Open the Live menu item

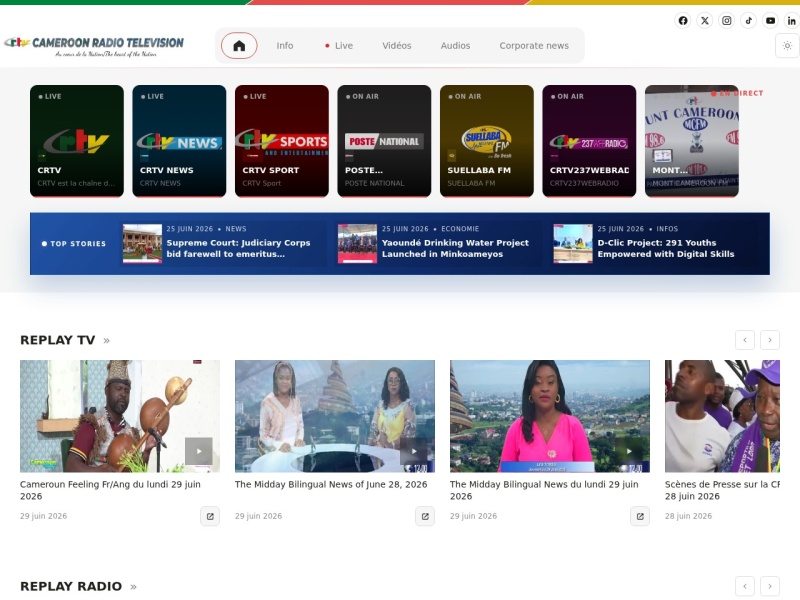[x=339, y=46]
